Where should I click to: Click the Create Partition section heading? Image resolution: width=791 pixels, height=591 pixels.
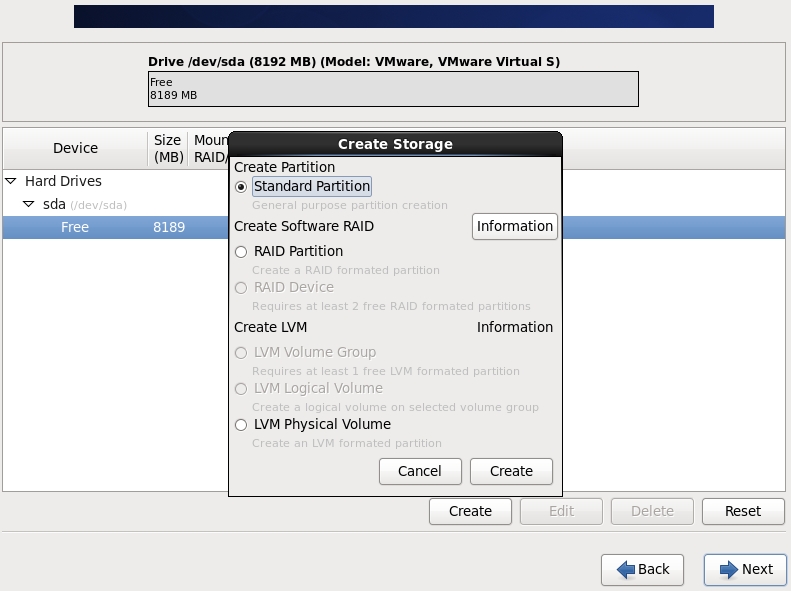285,167
